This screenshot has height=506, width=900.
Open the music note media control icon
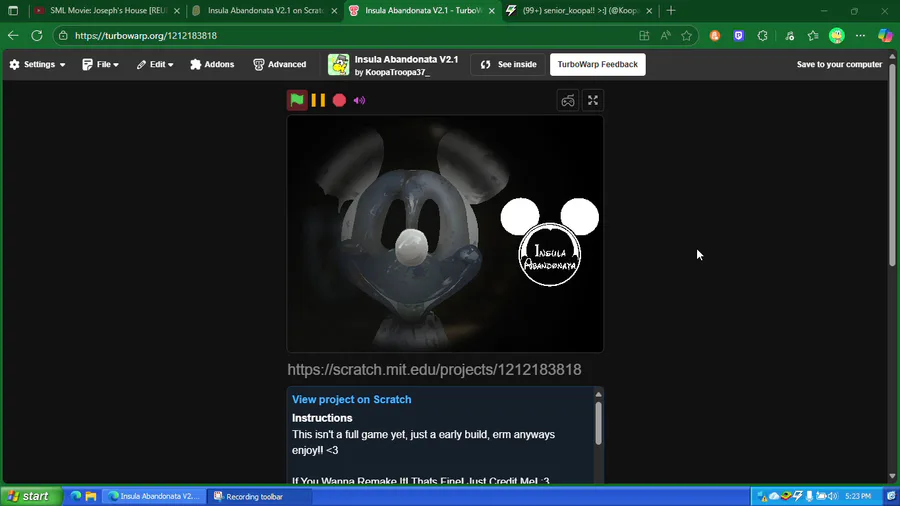point(790,36)
